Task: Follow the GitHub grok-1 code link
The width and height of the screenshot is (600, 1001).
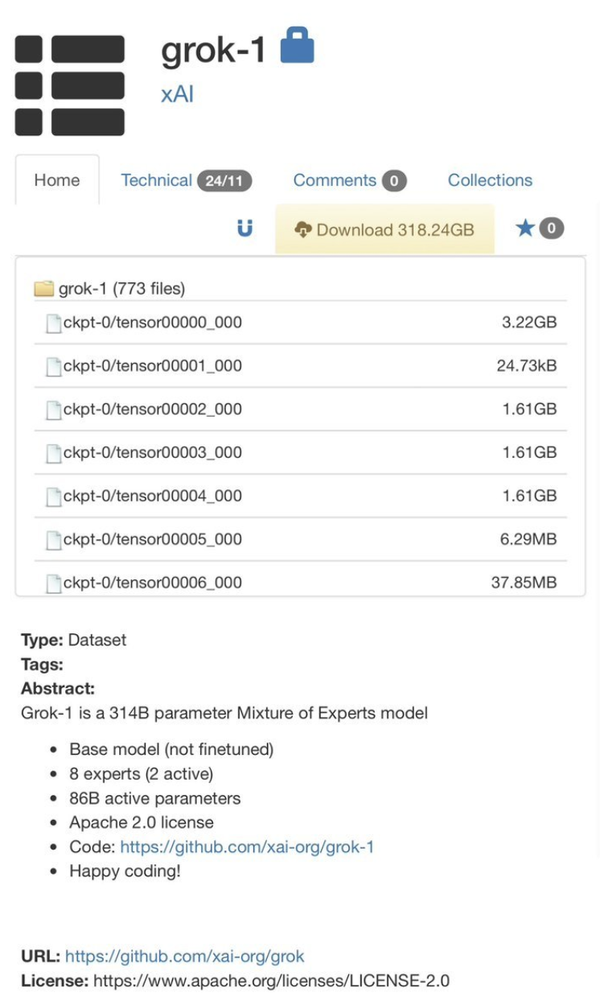Action: coord(245,846)
